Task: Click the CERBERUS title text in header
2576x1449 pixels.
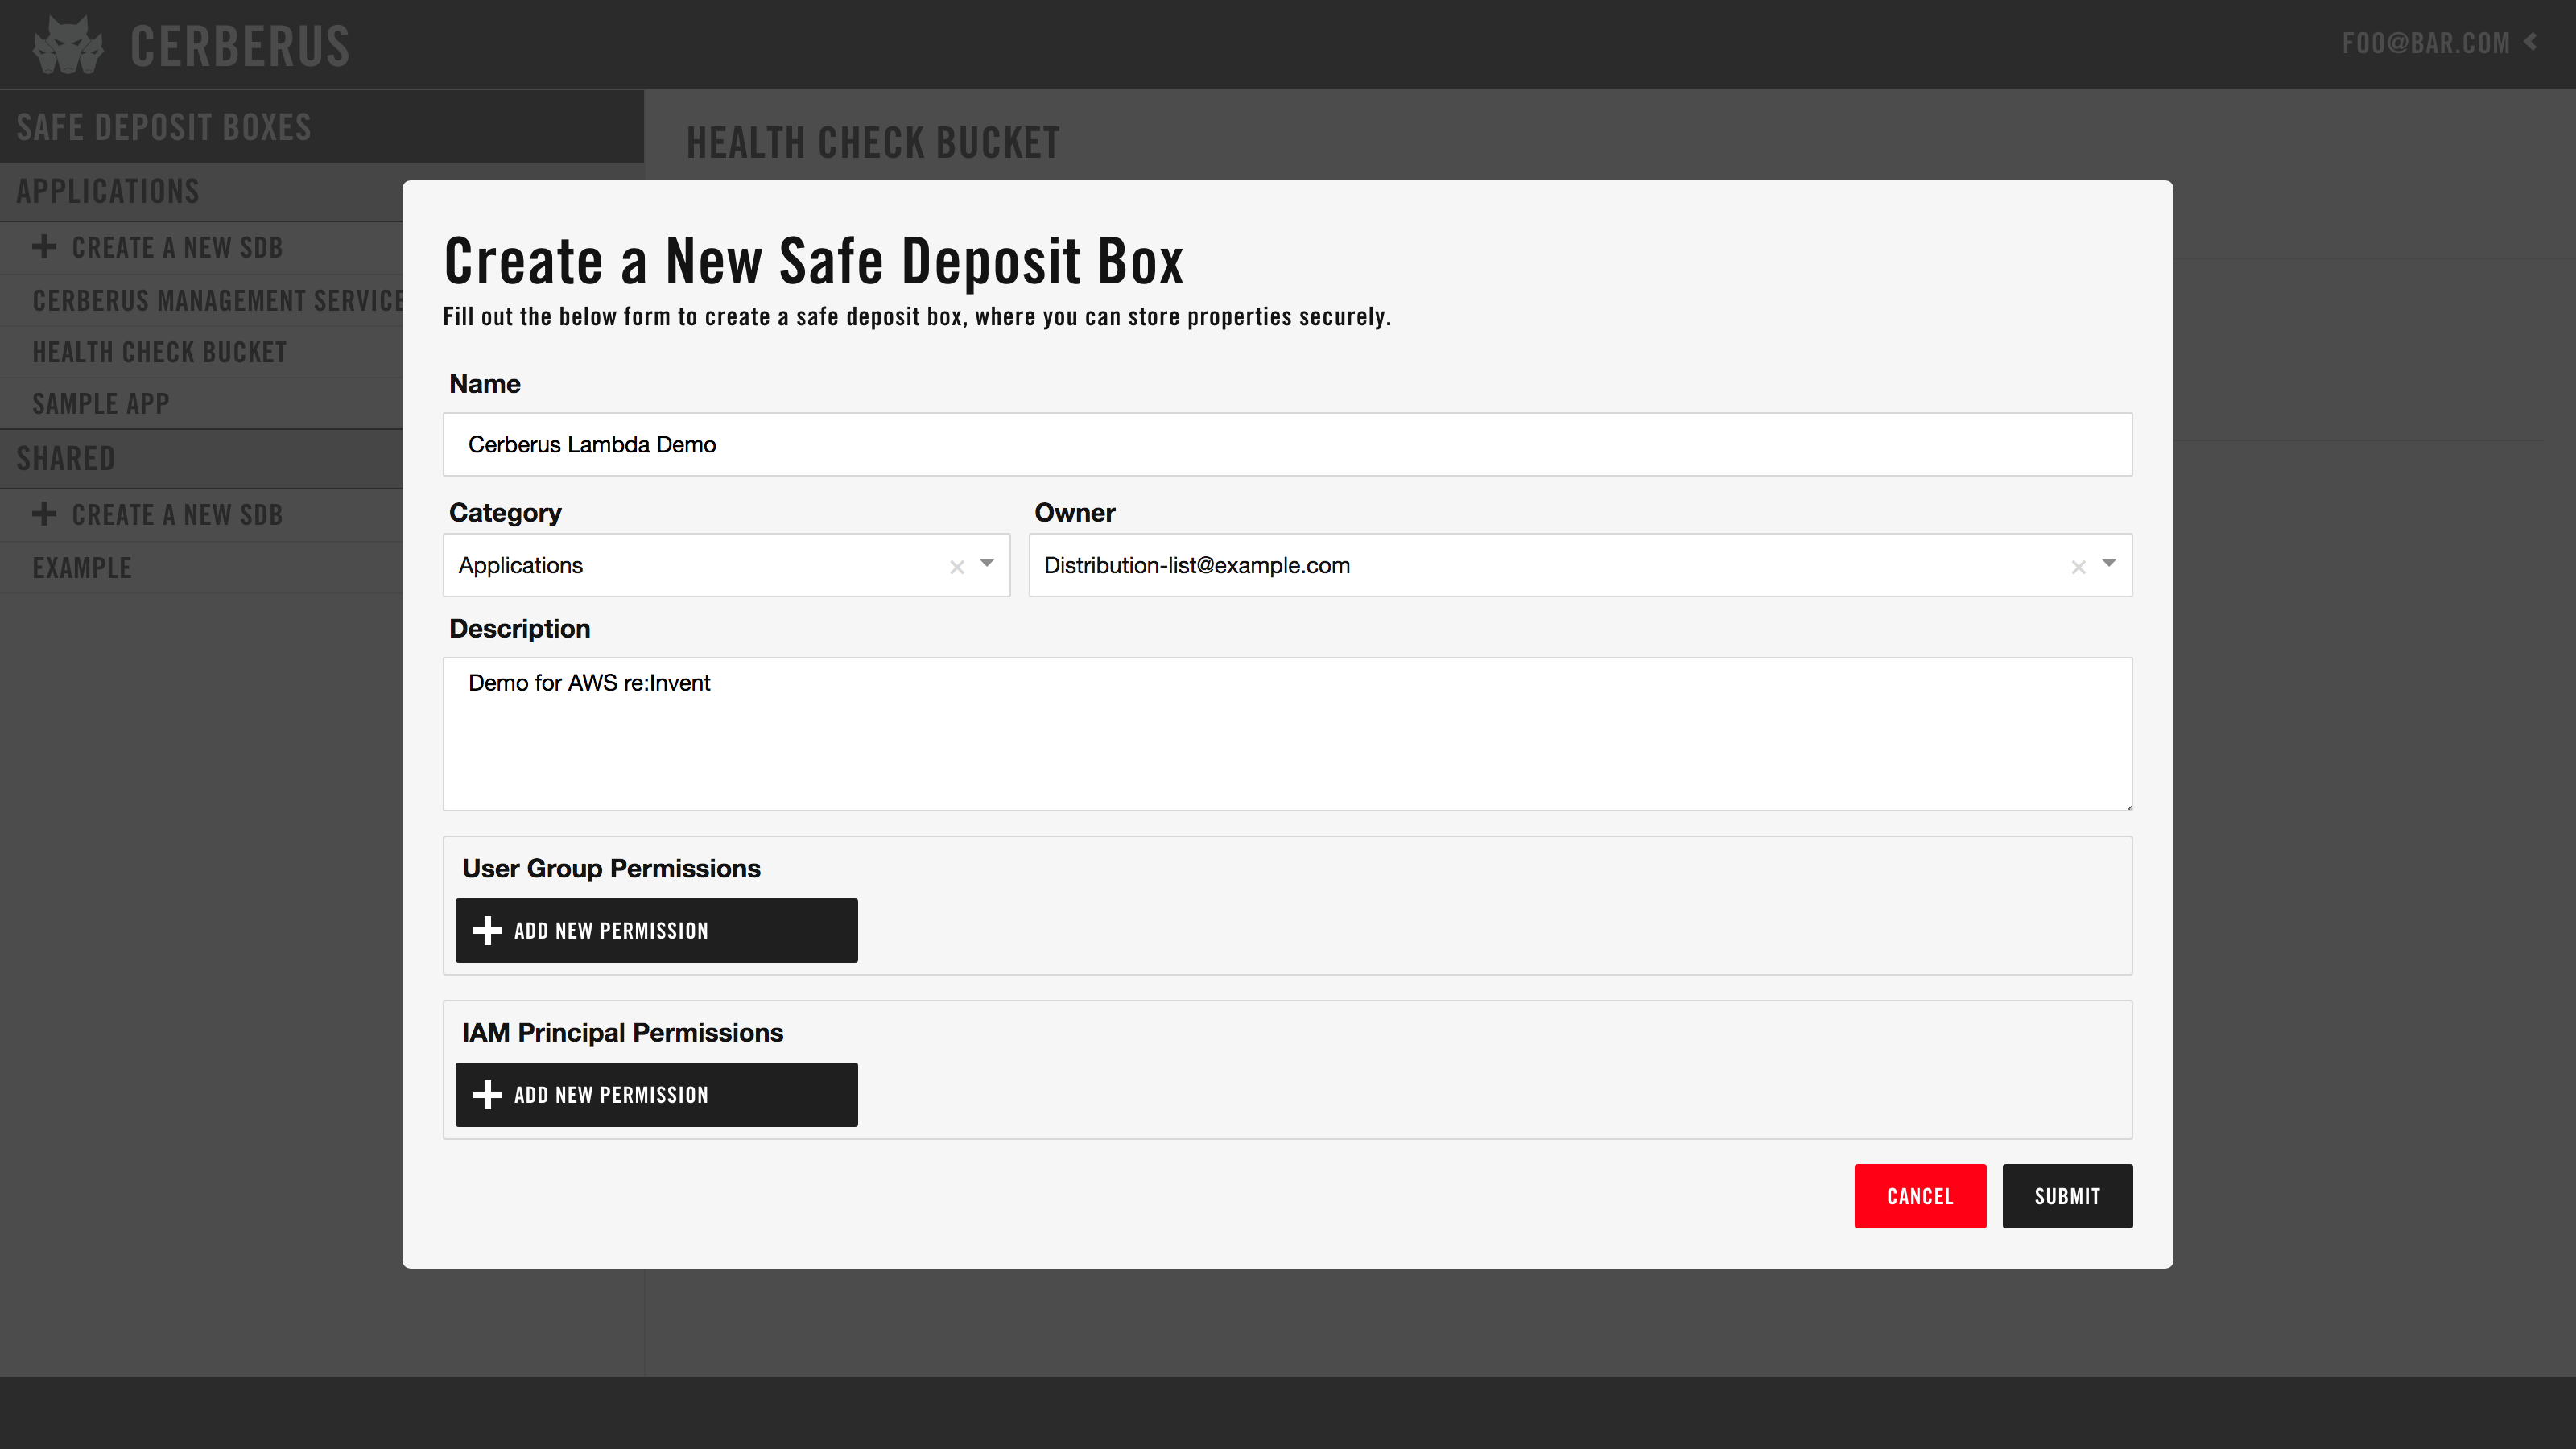Action: coord(240,46)
